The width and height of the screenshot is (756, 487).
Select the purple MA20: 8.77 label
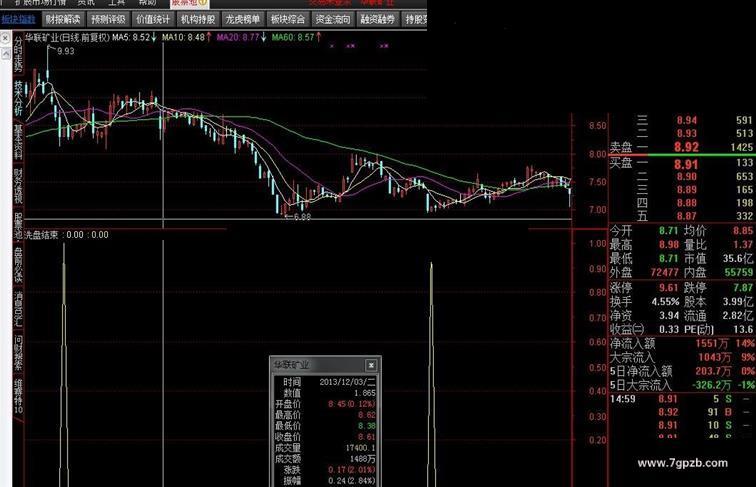[x=242, y=37]
